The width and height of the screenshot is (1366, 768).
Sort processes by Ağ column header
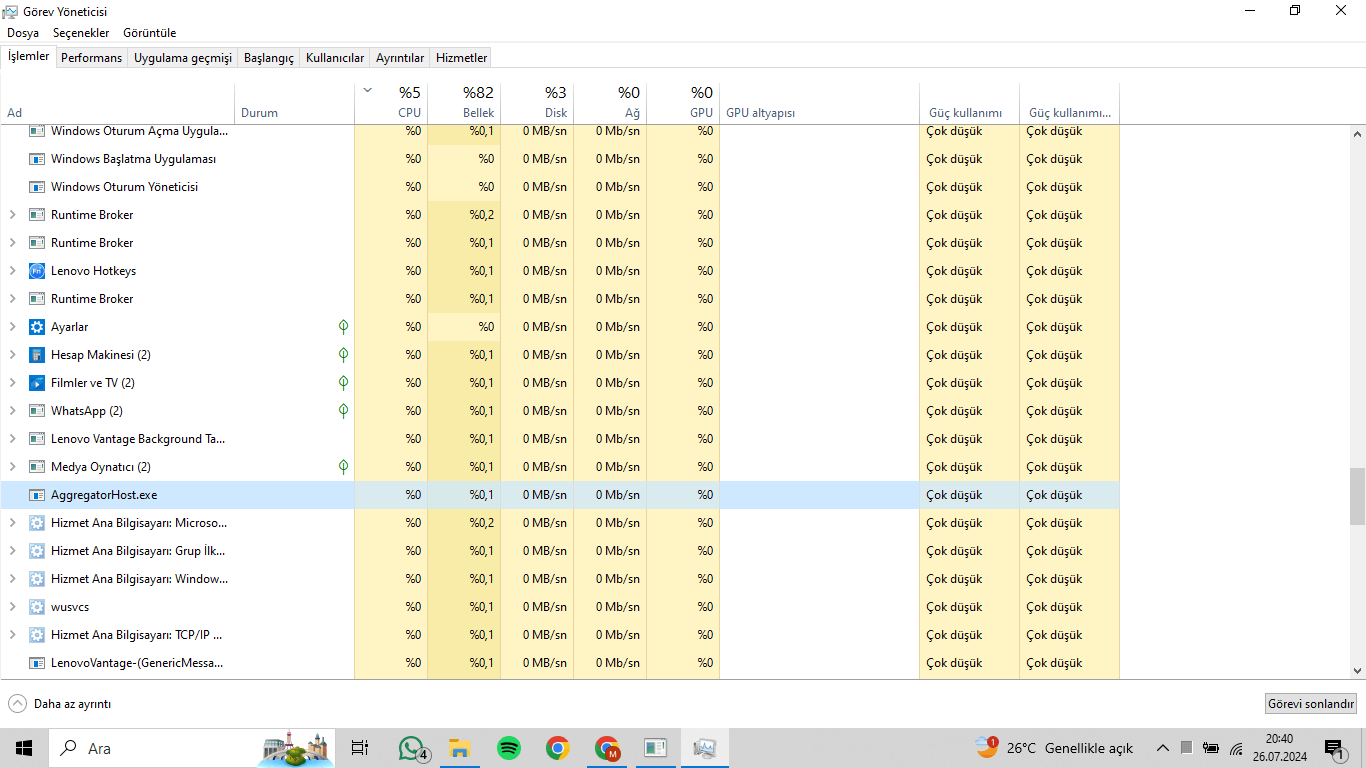[610, 103]
